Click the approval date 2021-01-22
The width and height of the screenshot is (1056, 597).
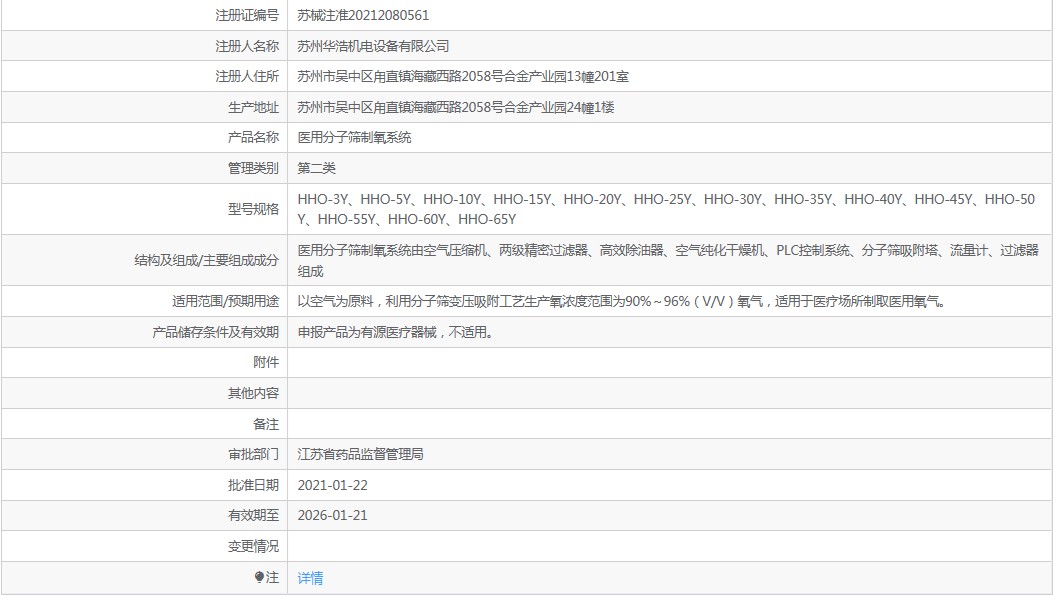(332, 485)
